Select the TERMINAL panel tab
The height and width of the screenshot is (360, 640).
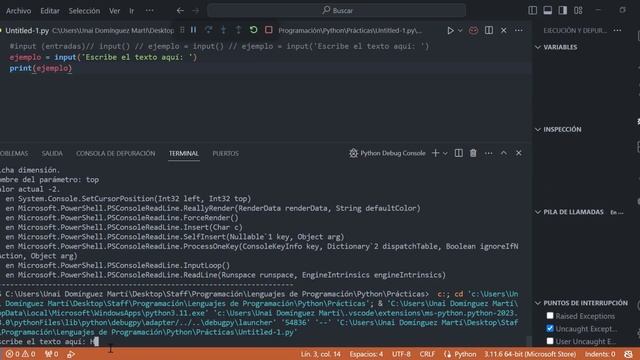[184, 153]
